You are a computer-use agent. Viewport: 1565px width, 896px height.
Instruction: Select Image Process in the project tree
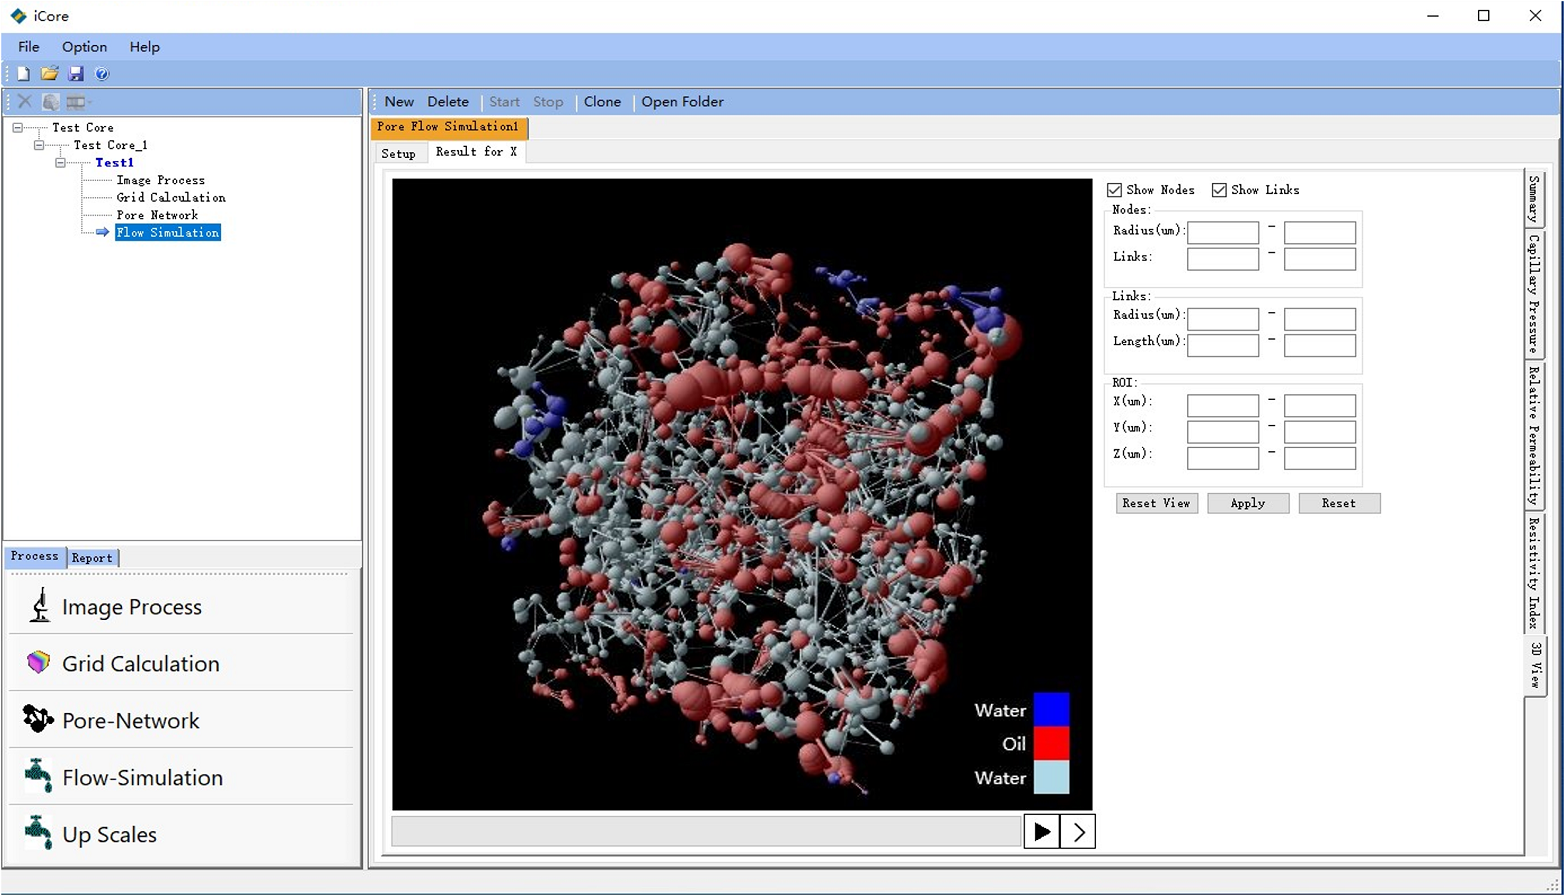[x=161, y=180]
